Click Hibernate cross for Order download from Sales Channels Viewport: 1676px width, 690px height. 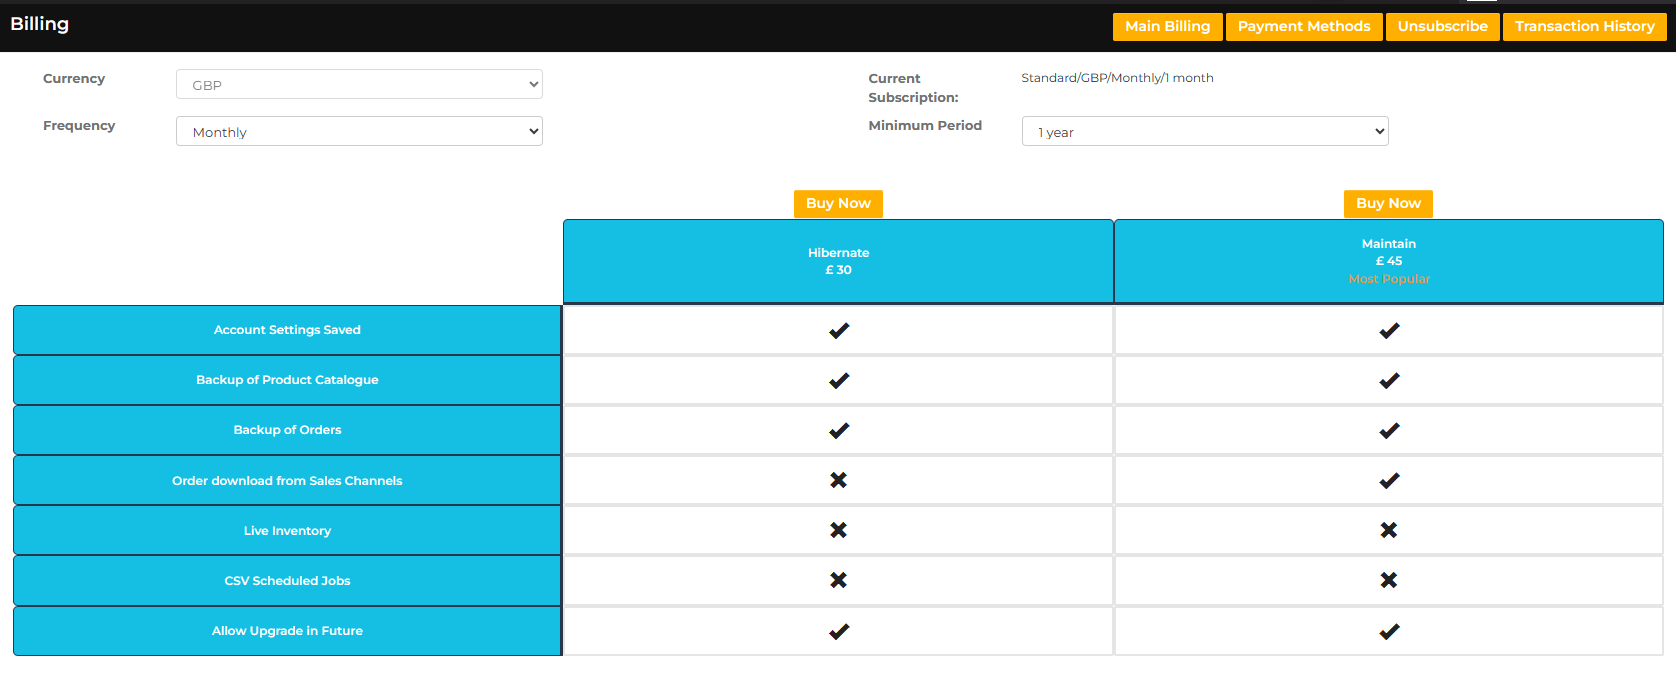click(838, 481)
